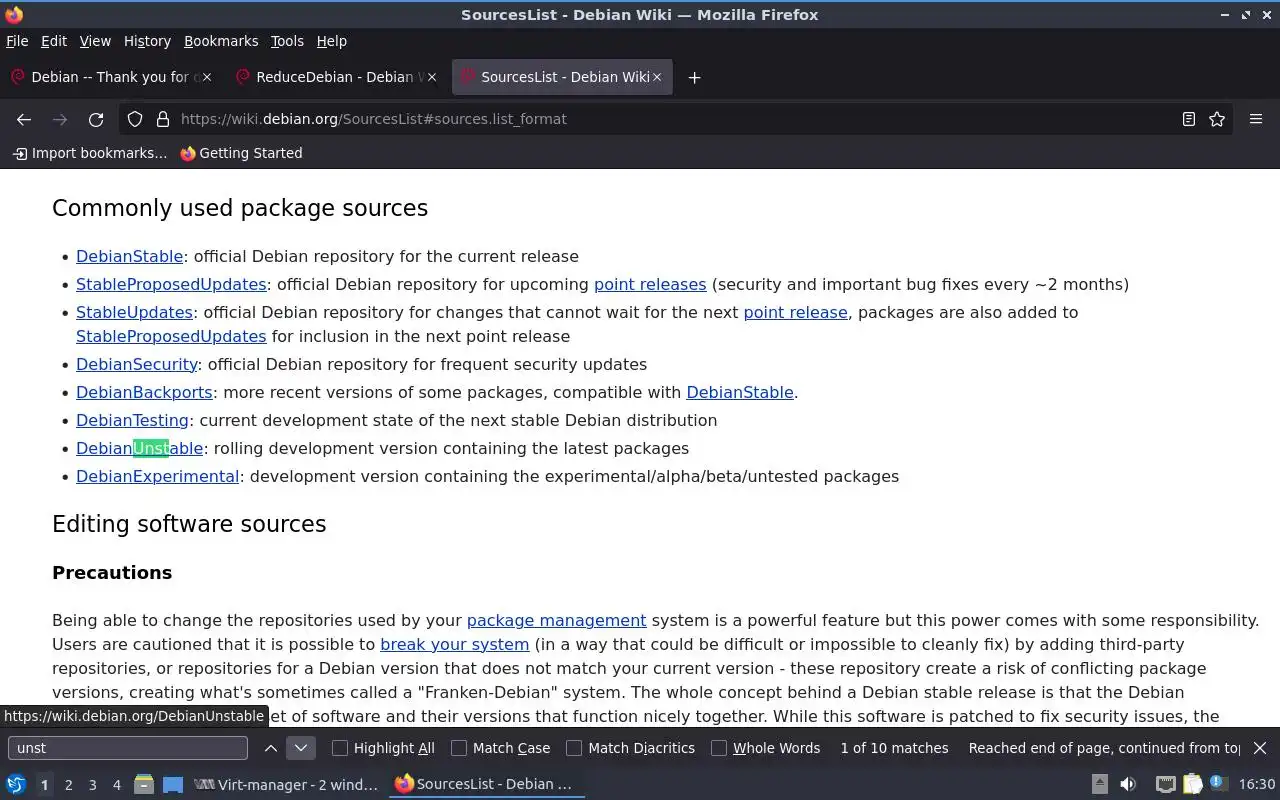The width and height of the screenshot is (1280, 800).
Task: Open the Firefox hamburger application menu
Action: coord(1256,119)
